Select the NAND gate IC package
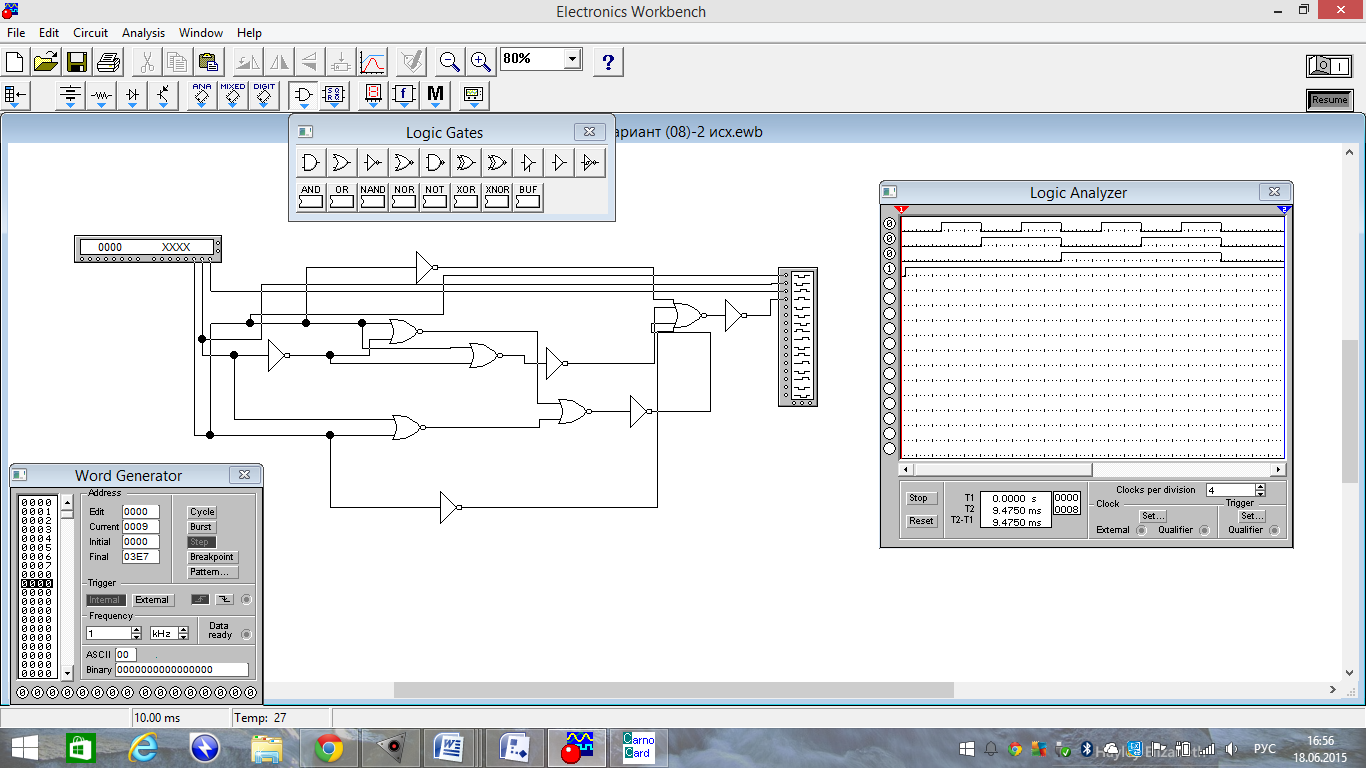Screen dimensions: 1366x768 pyautogui.click(x=373, y=196)
